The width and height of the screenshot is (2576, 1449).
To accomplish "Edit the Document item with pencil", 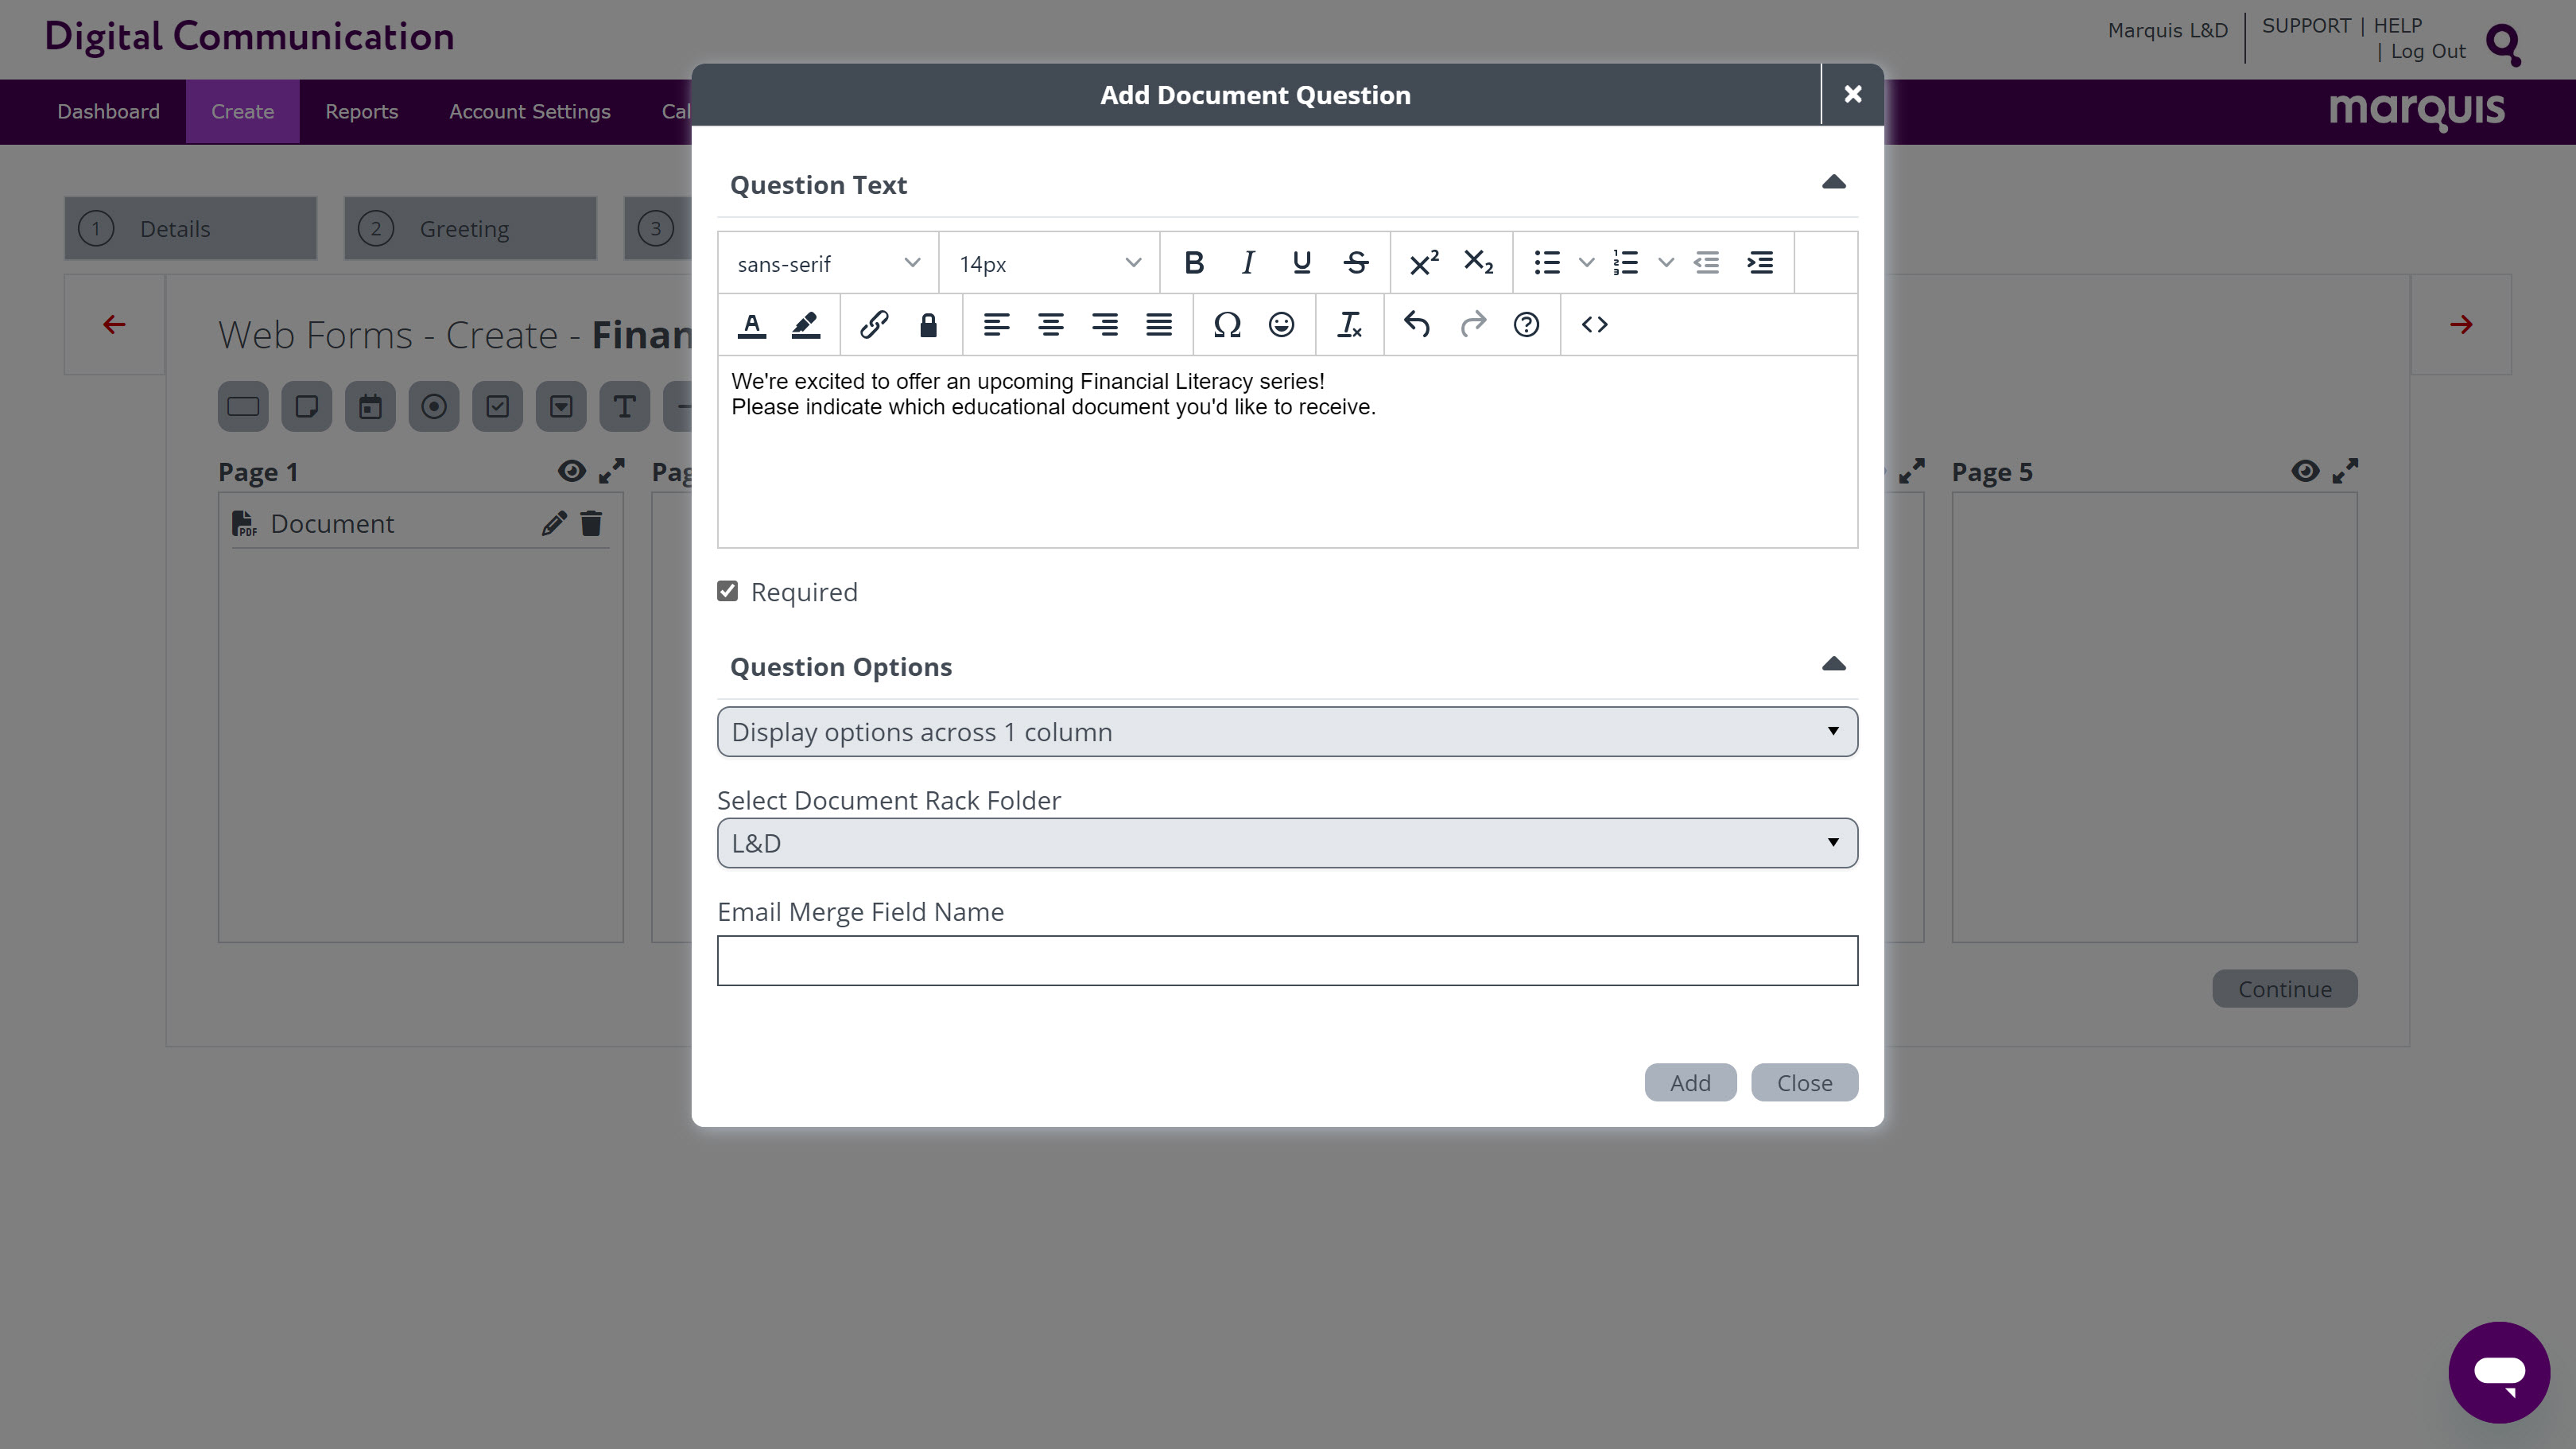I will tap(554, 523).
